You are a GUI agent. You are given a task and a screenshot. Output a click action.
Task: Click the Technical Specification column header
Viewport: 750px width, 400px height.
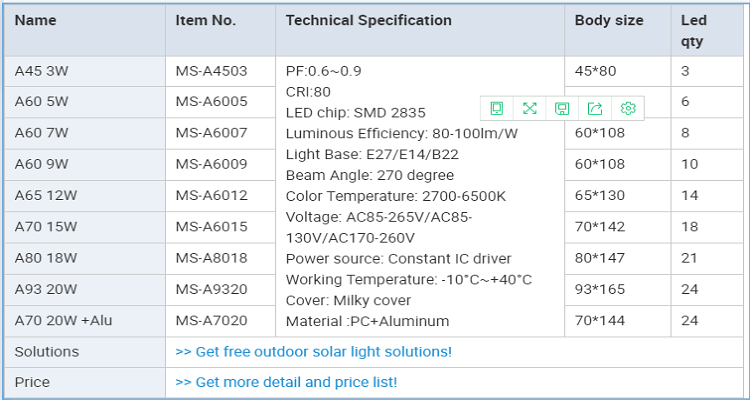(368, 21)
